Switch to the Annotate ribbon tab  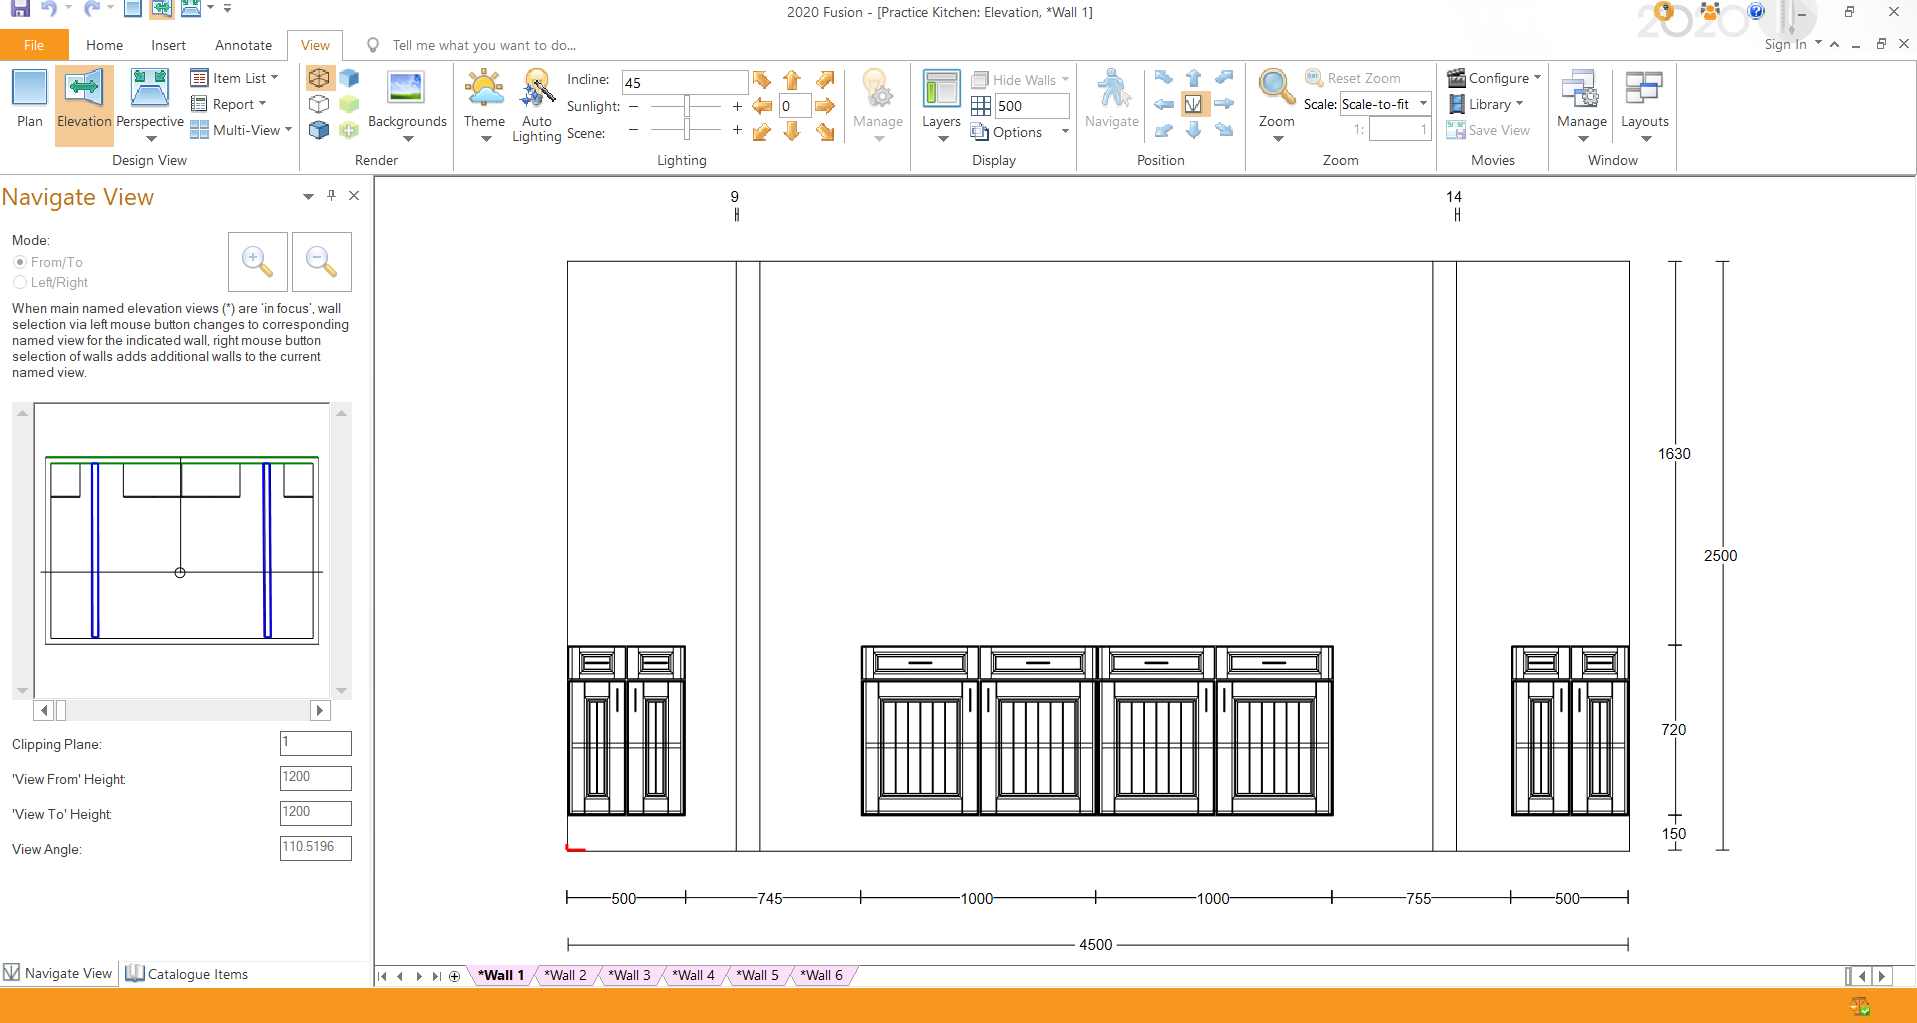(x=243, y=45)
